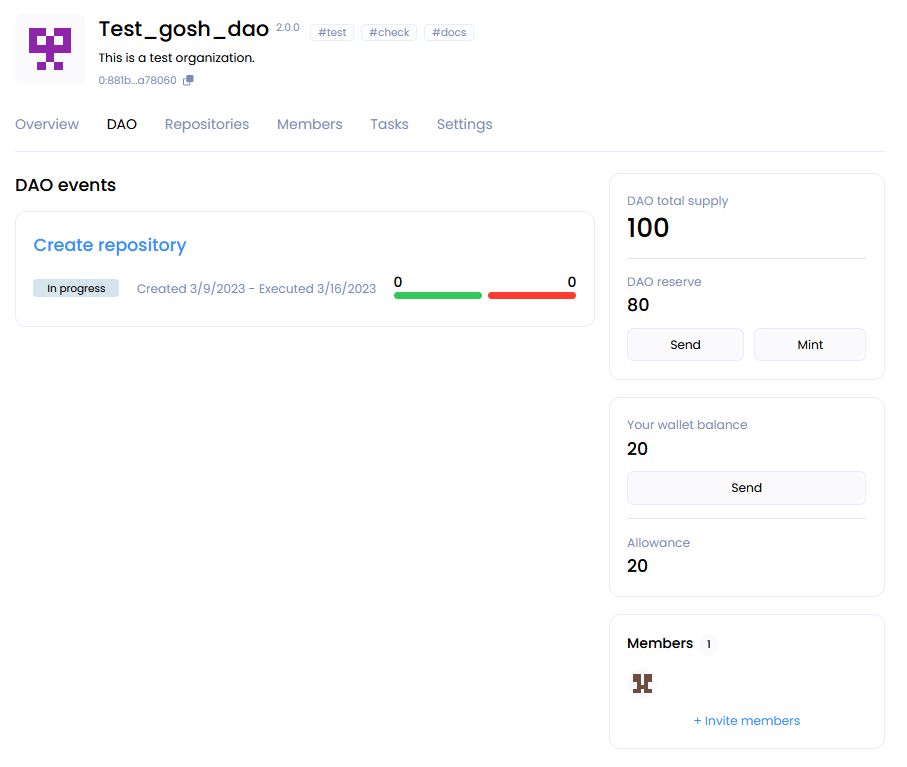
Task: Click the green yes-votes progress bar
Action: click(x=438, y=295)
